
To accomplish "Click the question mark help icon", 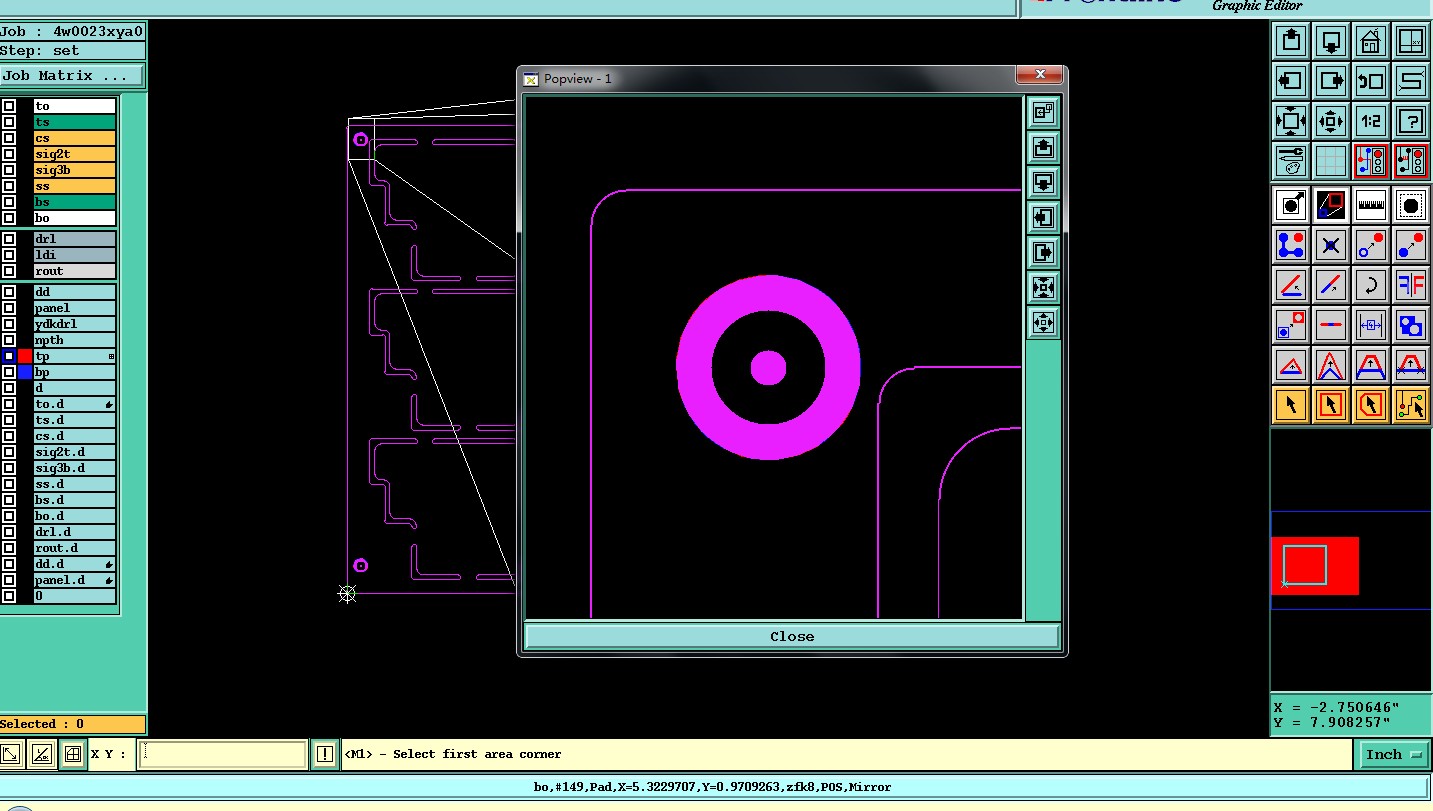I will (1411, 122).
